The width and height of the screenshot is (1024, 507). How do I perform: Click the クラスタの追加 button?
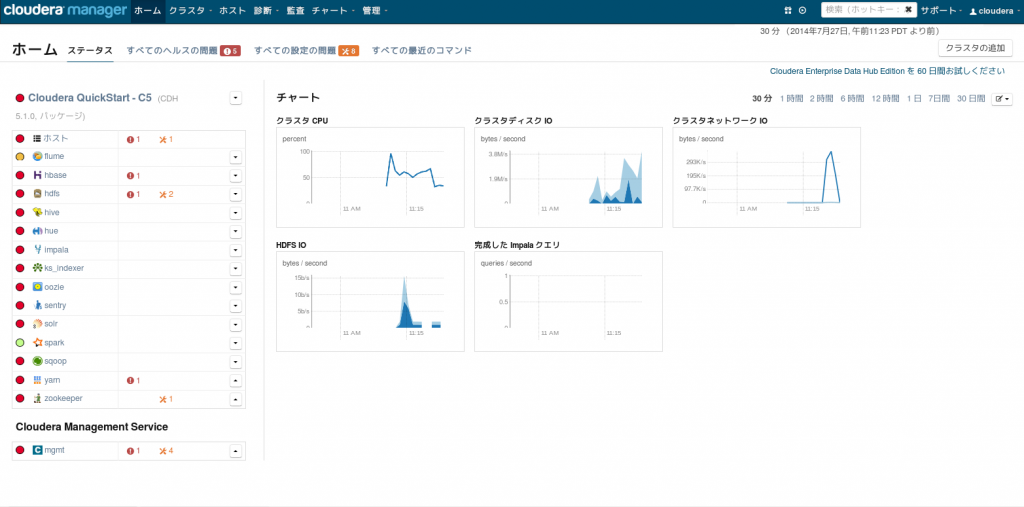[975, 48]
